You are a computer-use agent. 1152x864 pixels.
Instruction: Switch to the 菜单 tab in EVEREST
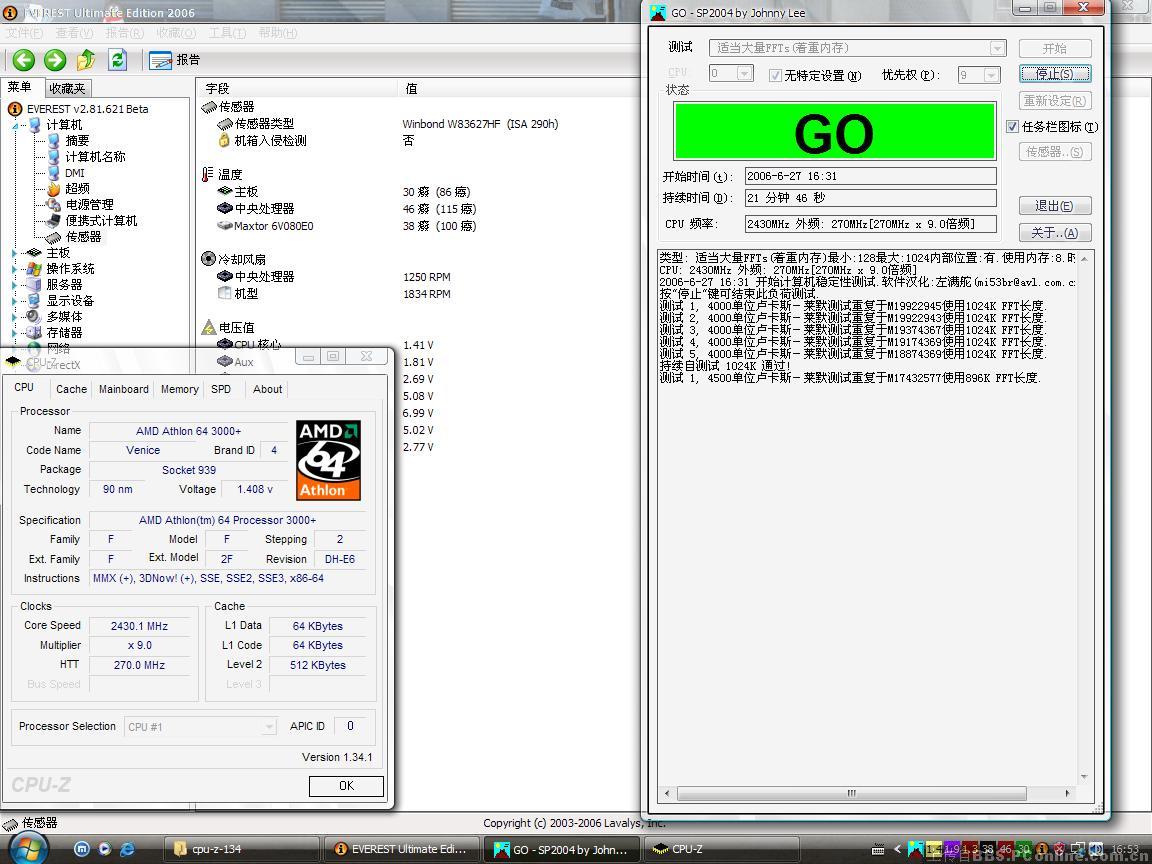20,87
